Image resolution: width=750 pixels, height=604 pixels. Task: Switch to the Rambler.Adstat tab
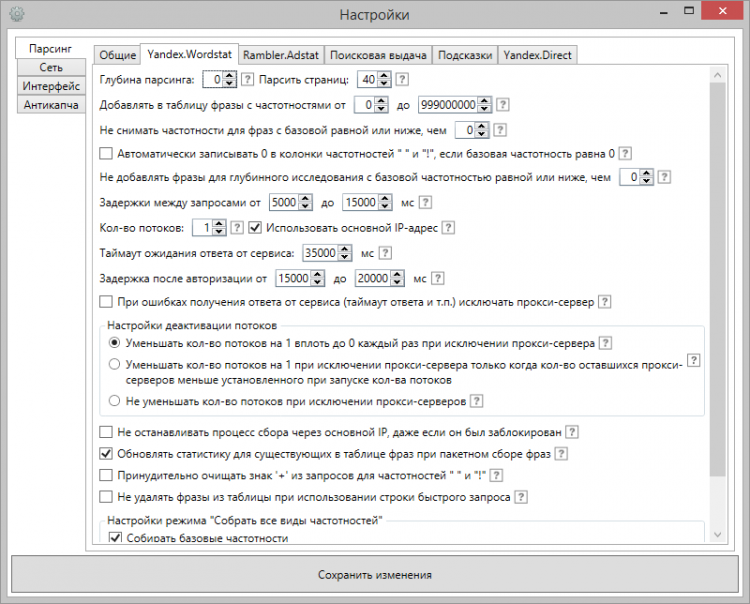[x=281, y=55]
